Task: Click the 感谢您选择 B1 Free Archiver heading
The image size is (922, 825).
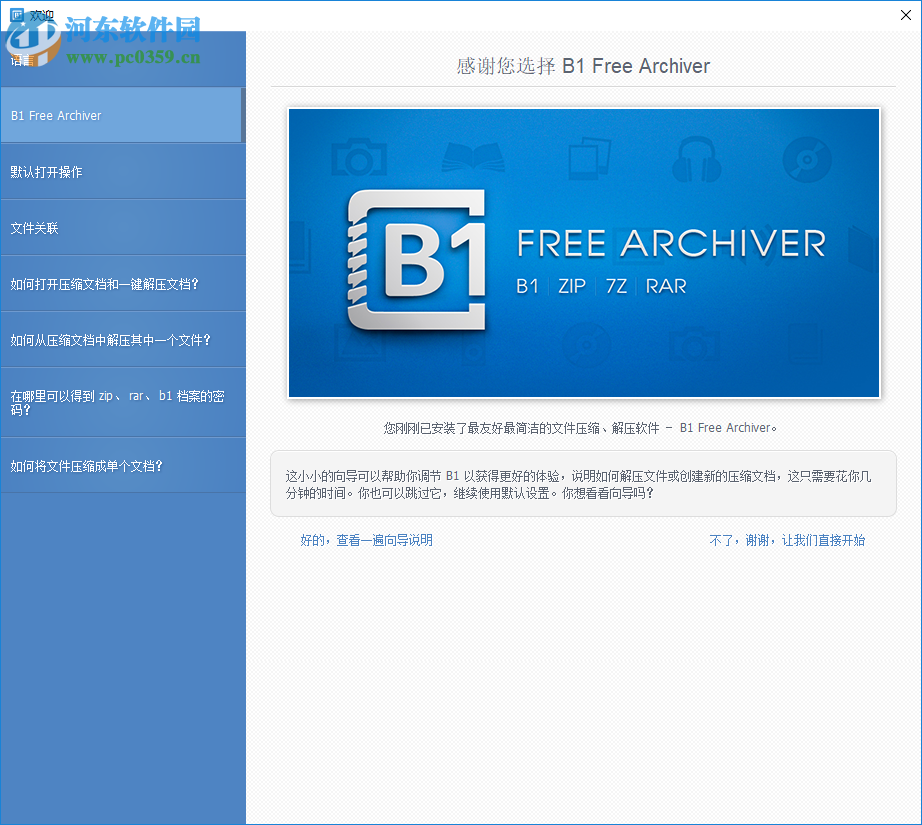Action: click(583, 66)
